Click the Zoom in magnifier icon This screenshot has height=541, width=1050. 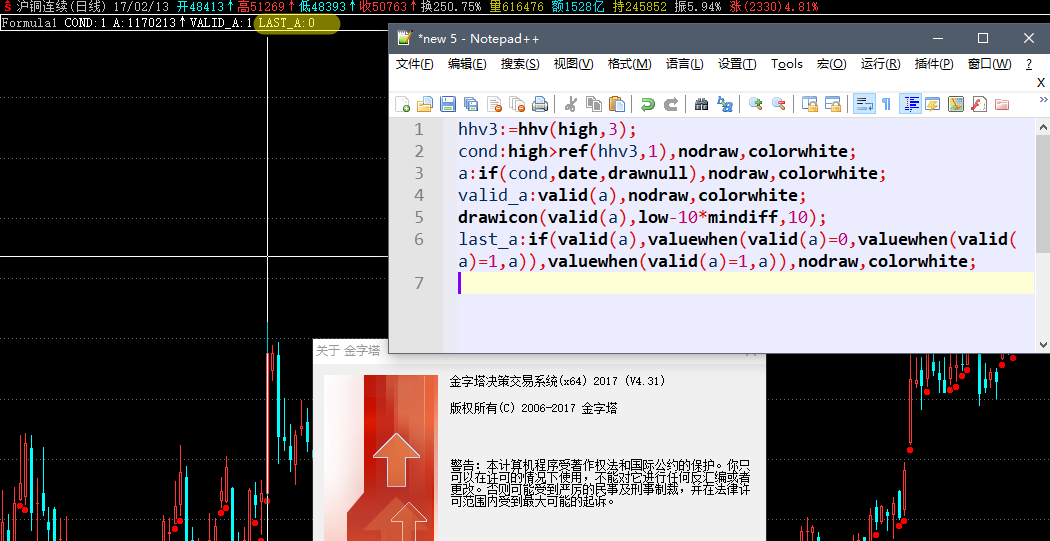click(x=755, y=104)
